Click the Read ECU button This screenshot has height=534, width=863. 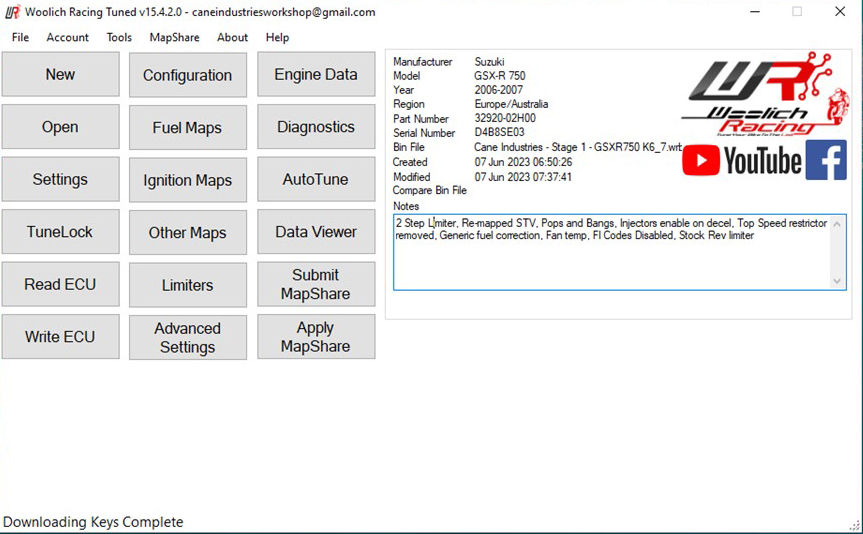pyautogui.click(x=61, y=284)
